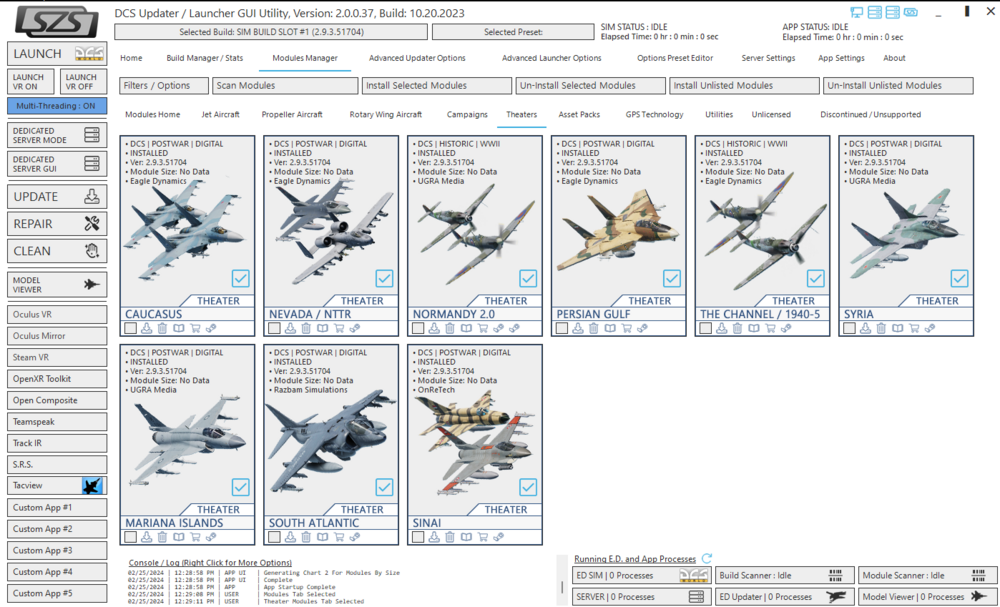The height and width of the screenshot is (607, 1000).
Task: Toggle the Multi-Threading : ON button
Action: coord(57,106)
